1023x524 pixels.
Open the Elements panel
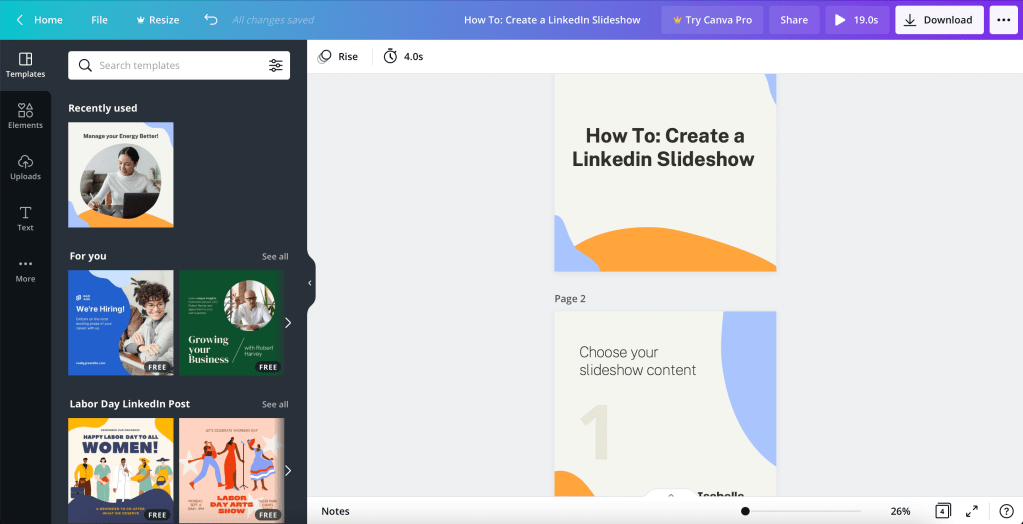pos(25,116)
